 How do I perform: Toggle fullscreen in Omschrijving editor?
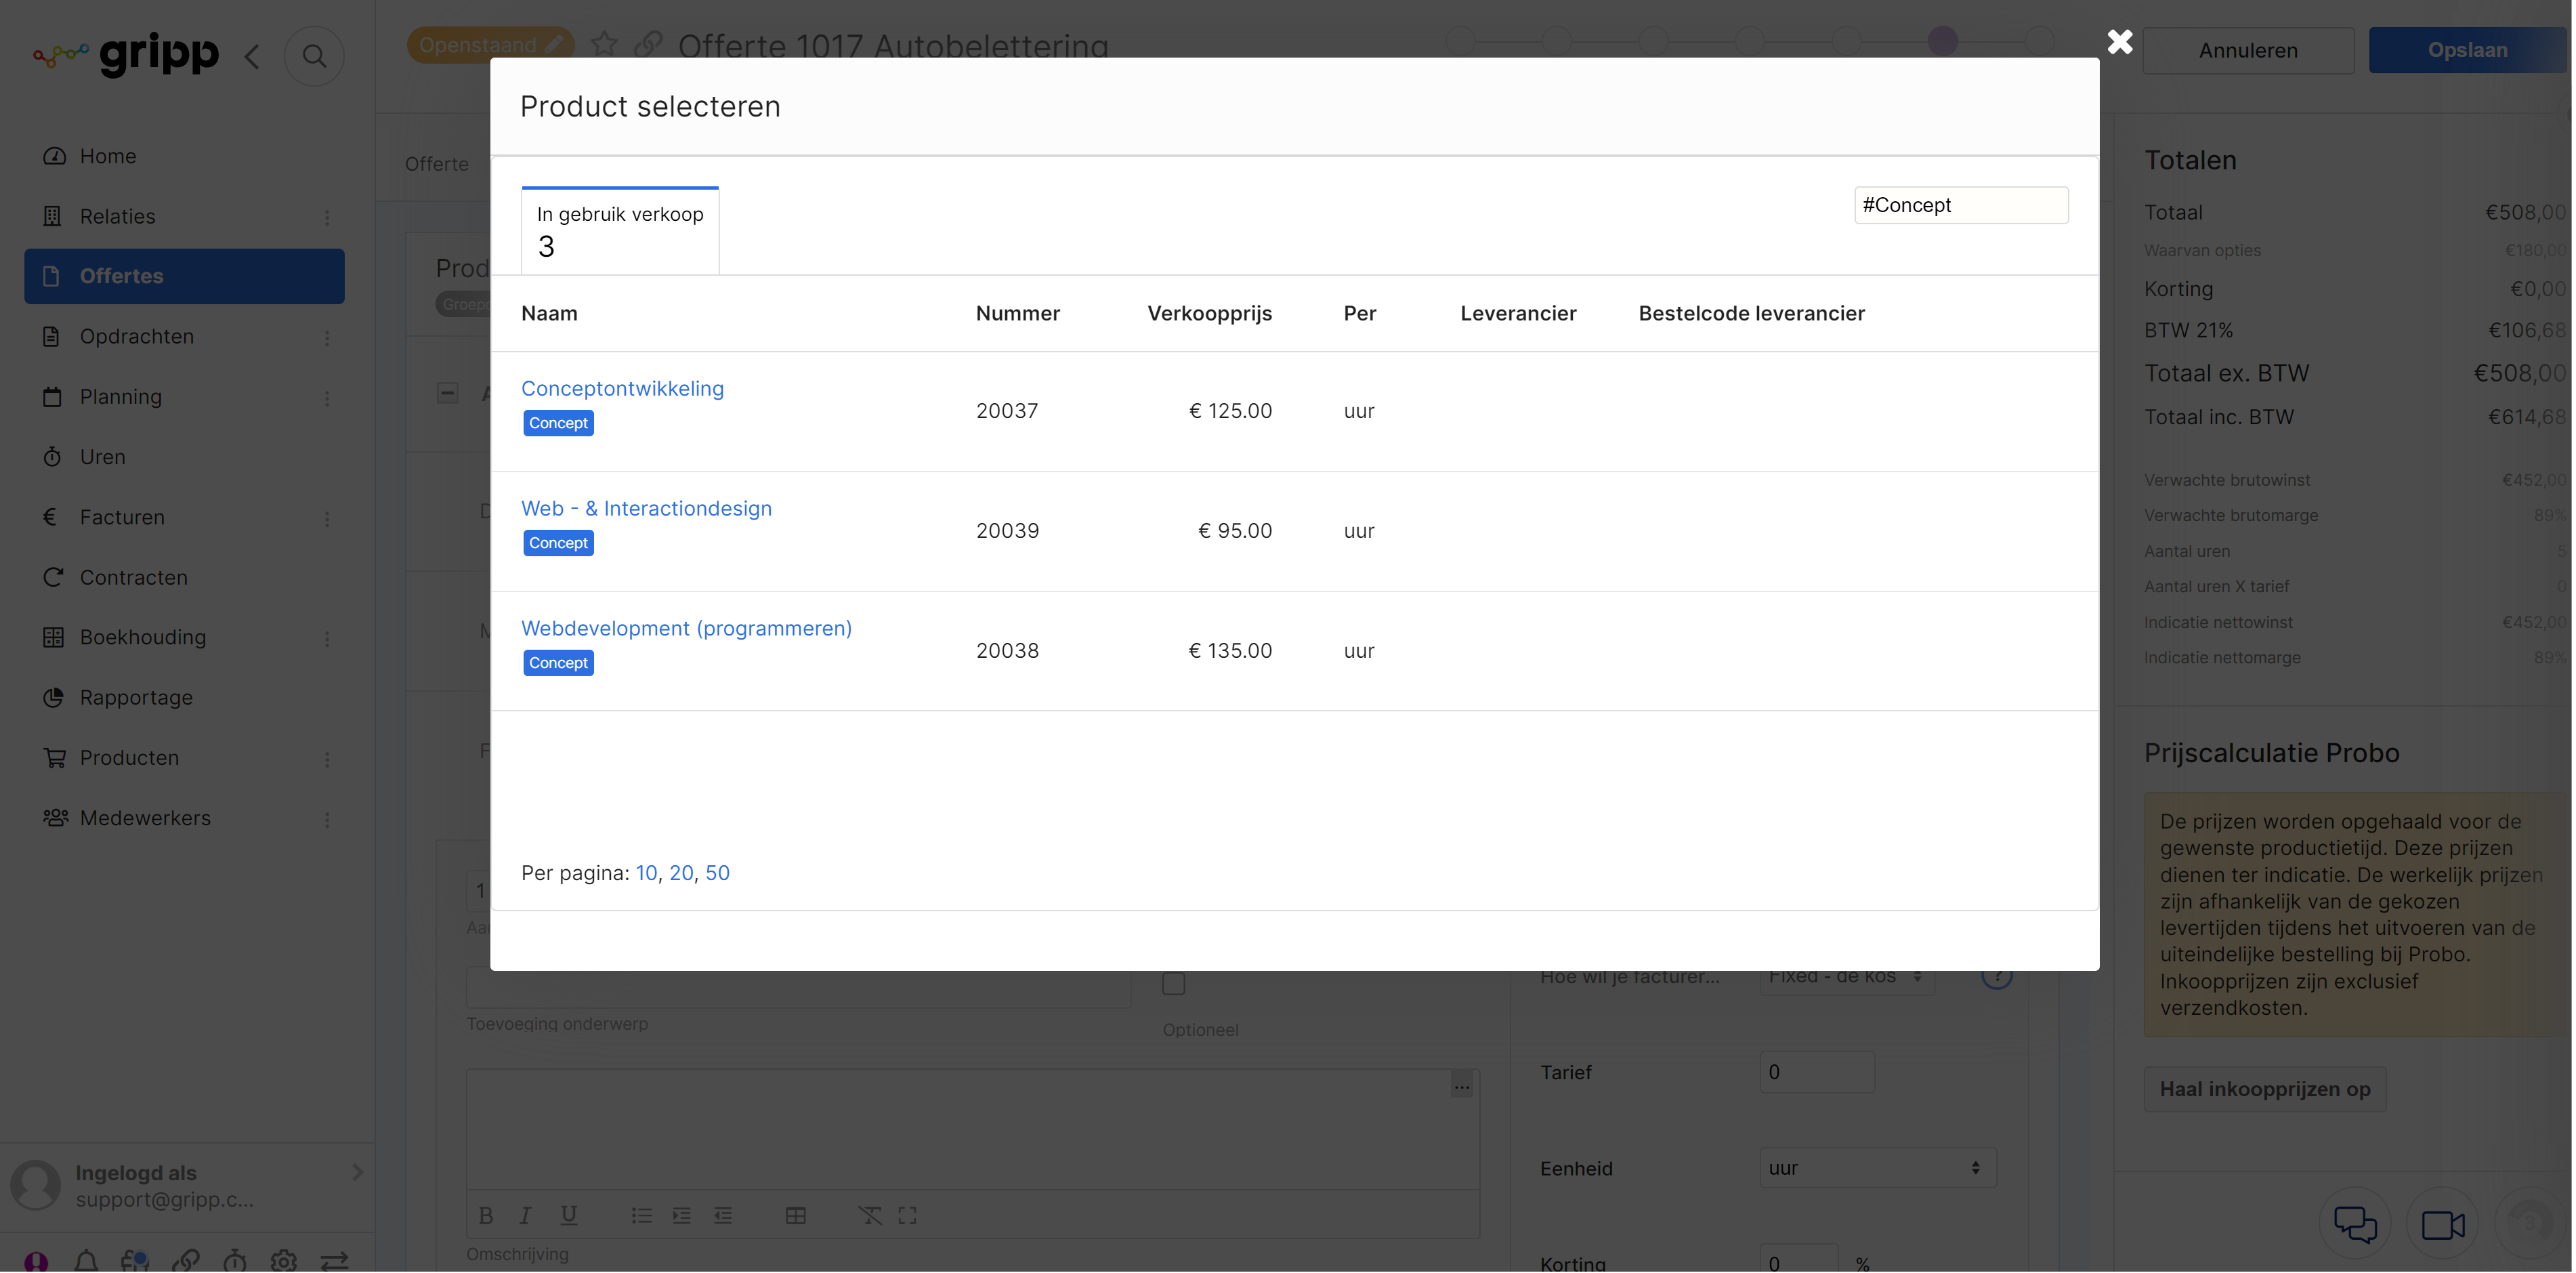pyautogui.click(x=907, y=1215)
